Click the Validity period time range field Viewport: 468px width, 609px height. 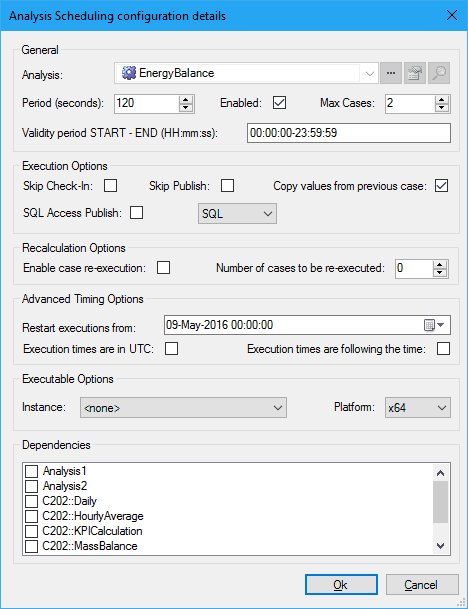click(x=349, y=133)
